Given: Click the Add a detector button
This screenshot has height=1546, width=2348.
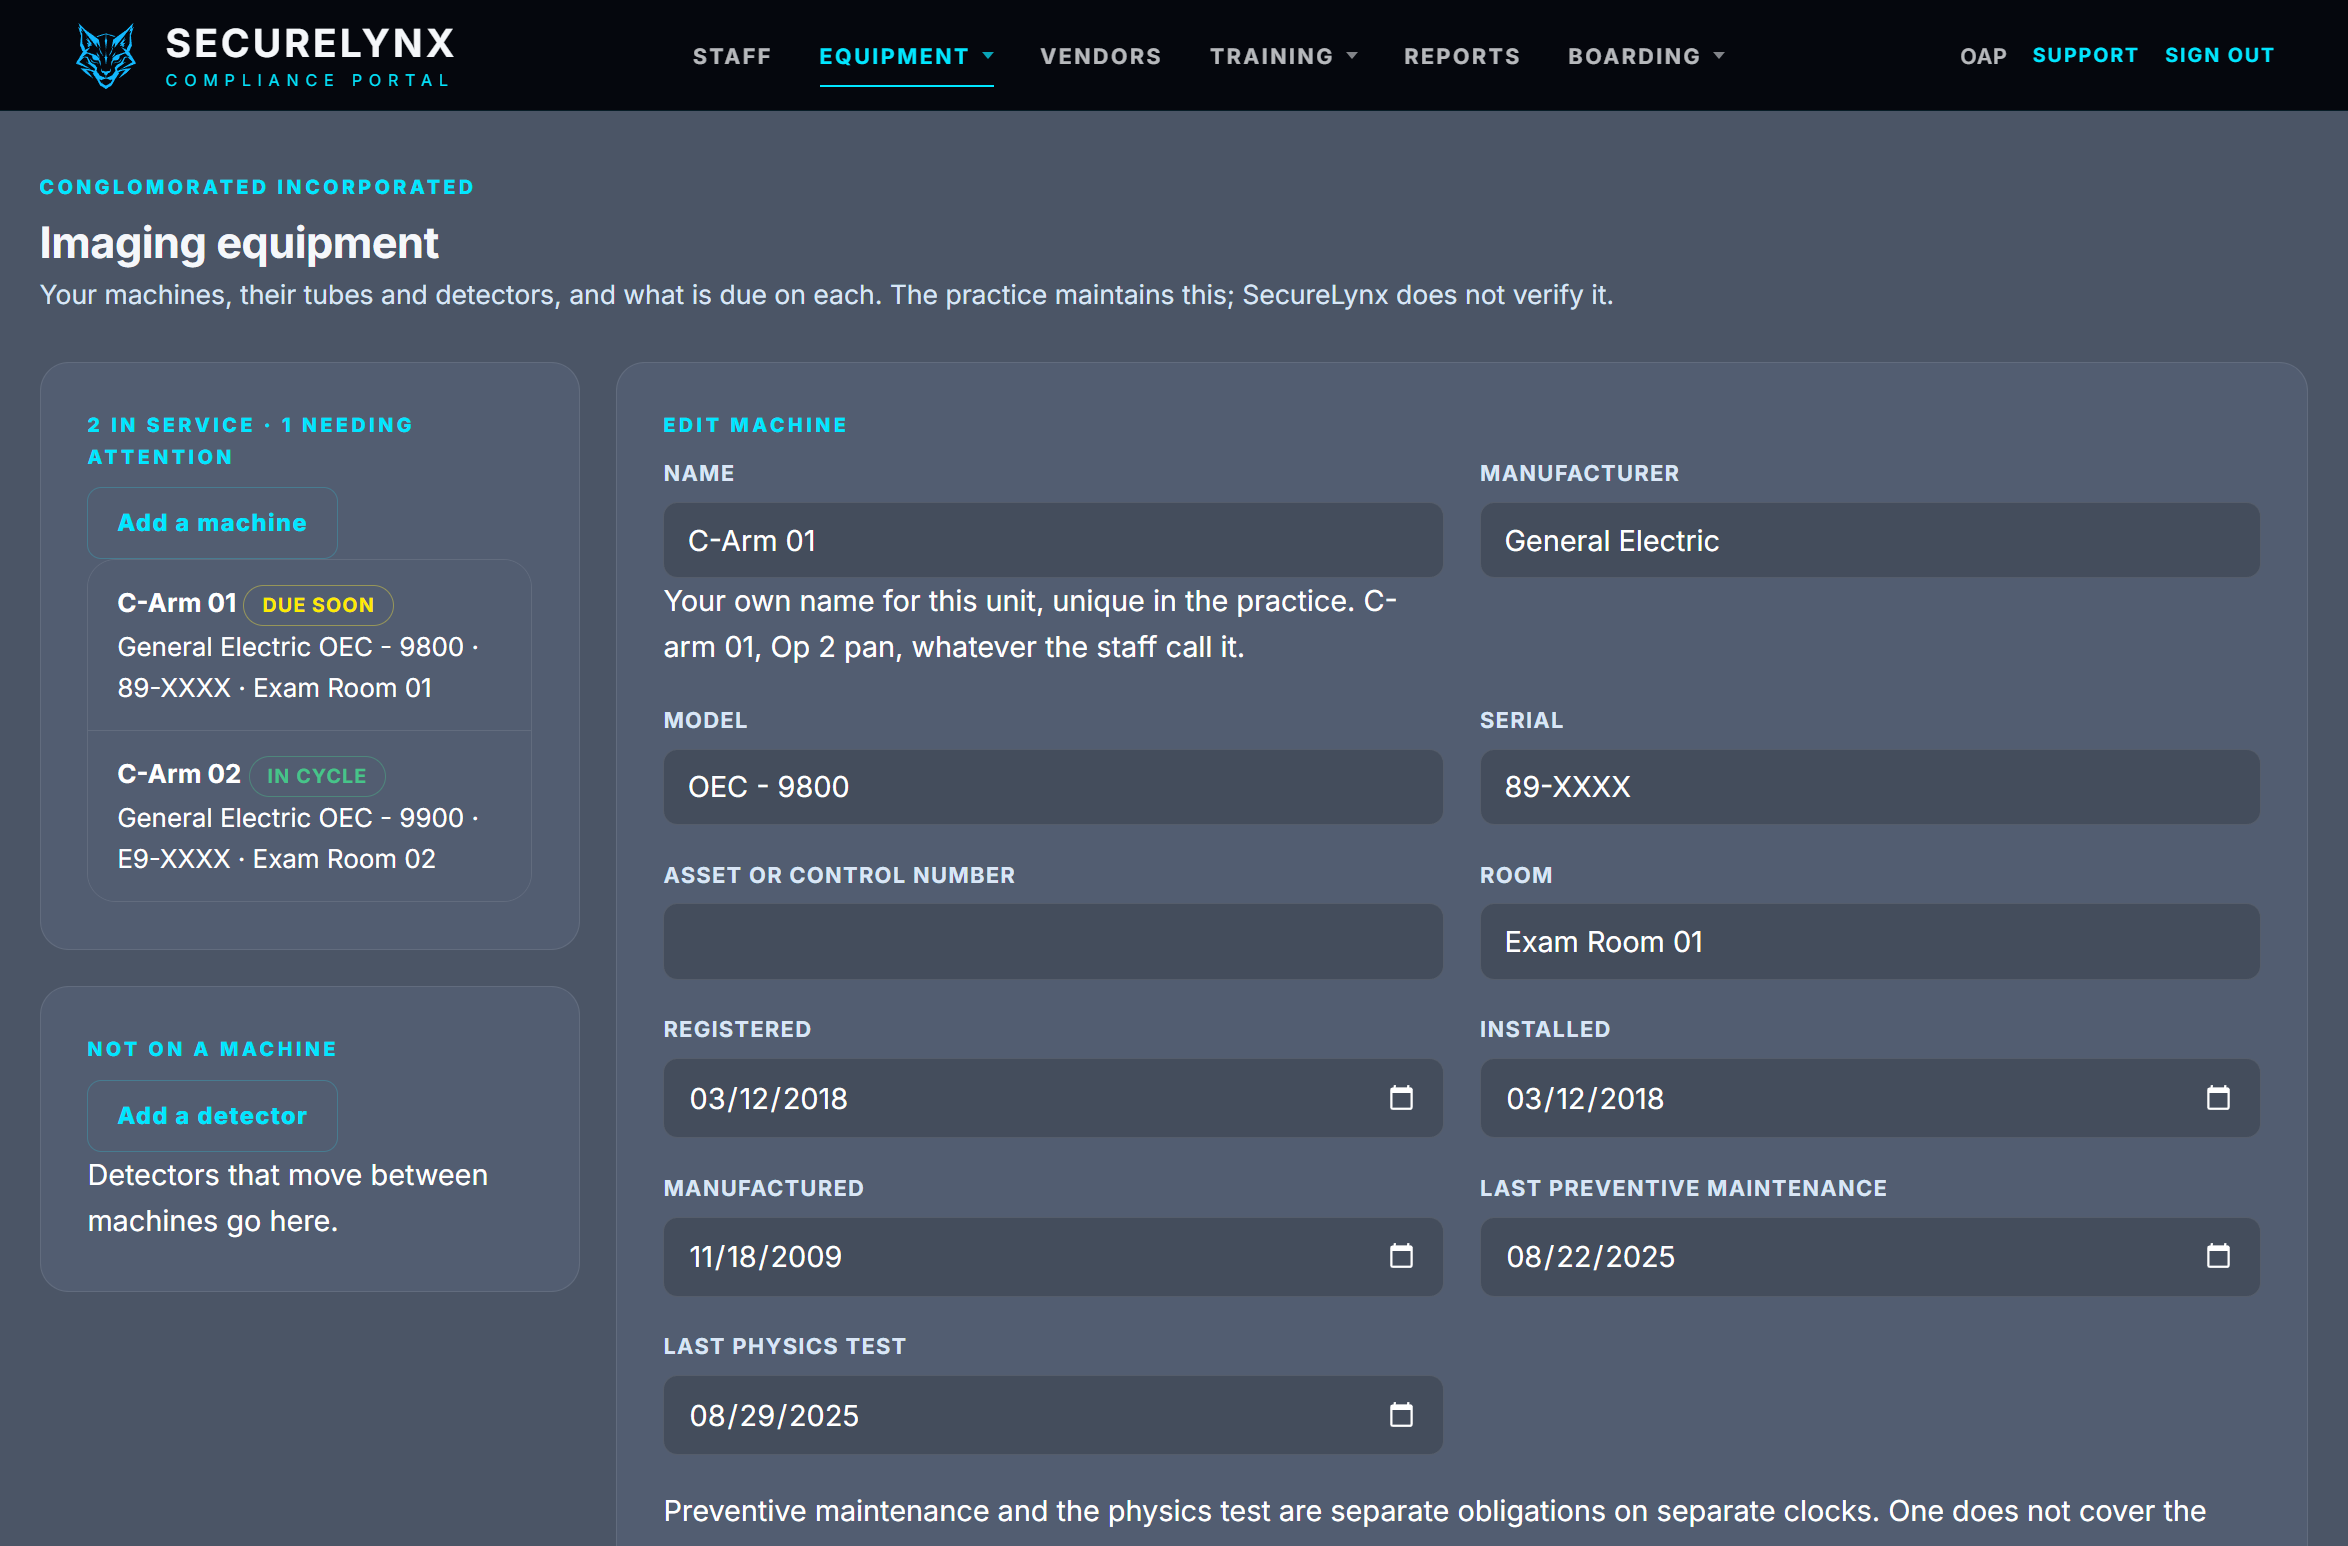Looking at the screenshot, I should (x=212, y=1116).
